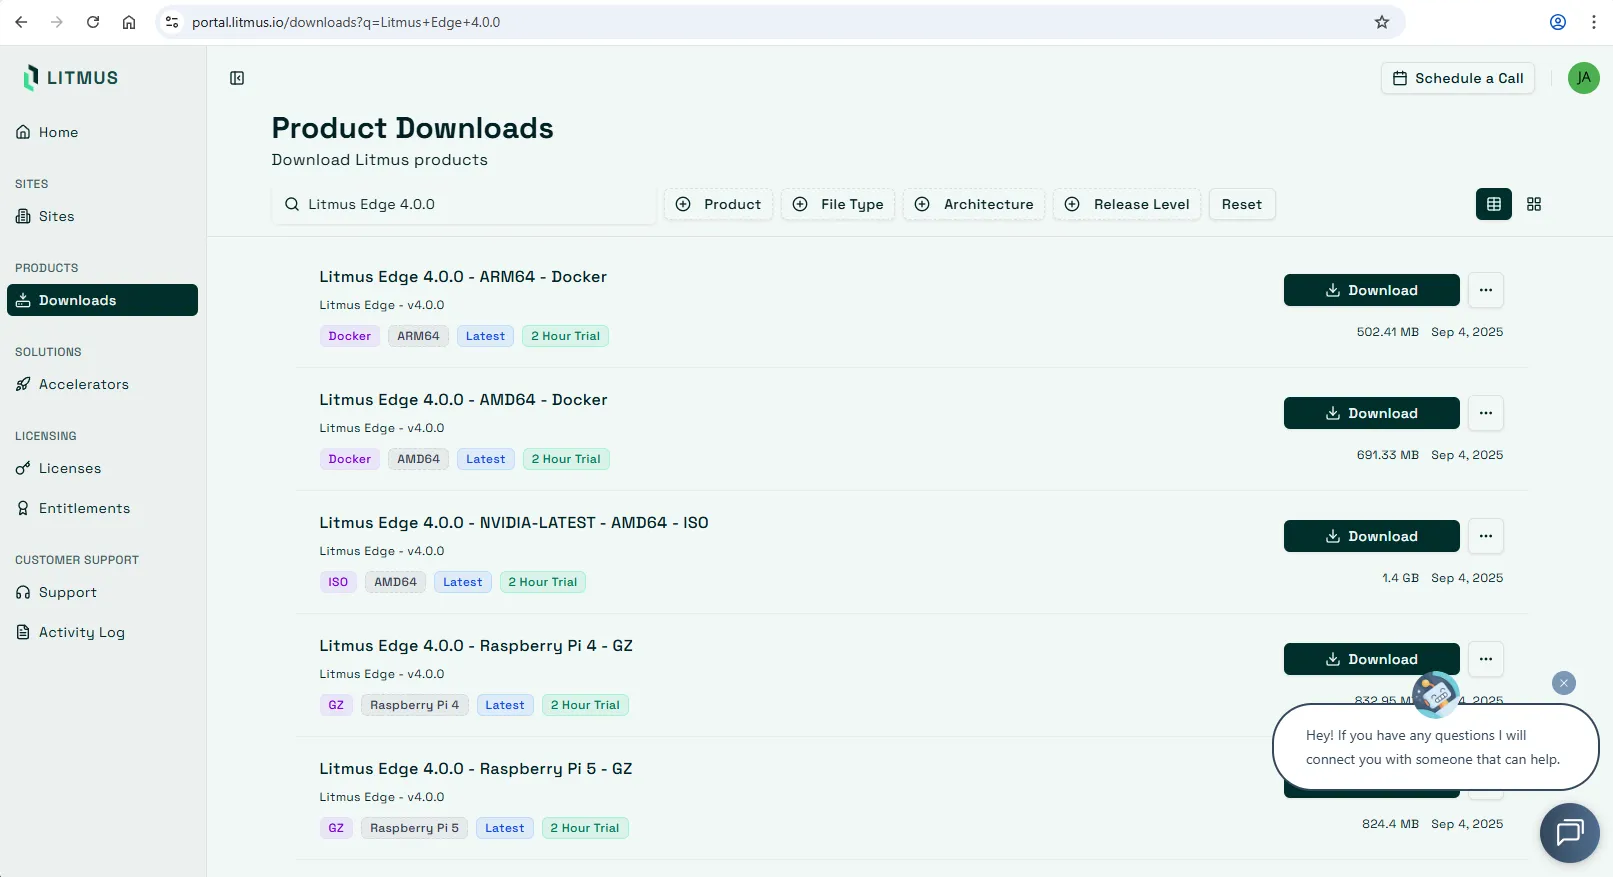
Task: Reset all filters
Action: 1242,204
